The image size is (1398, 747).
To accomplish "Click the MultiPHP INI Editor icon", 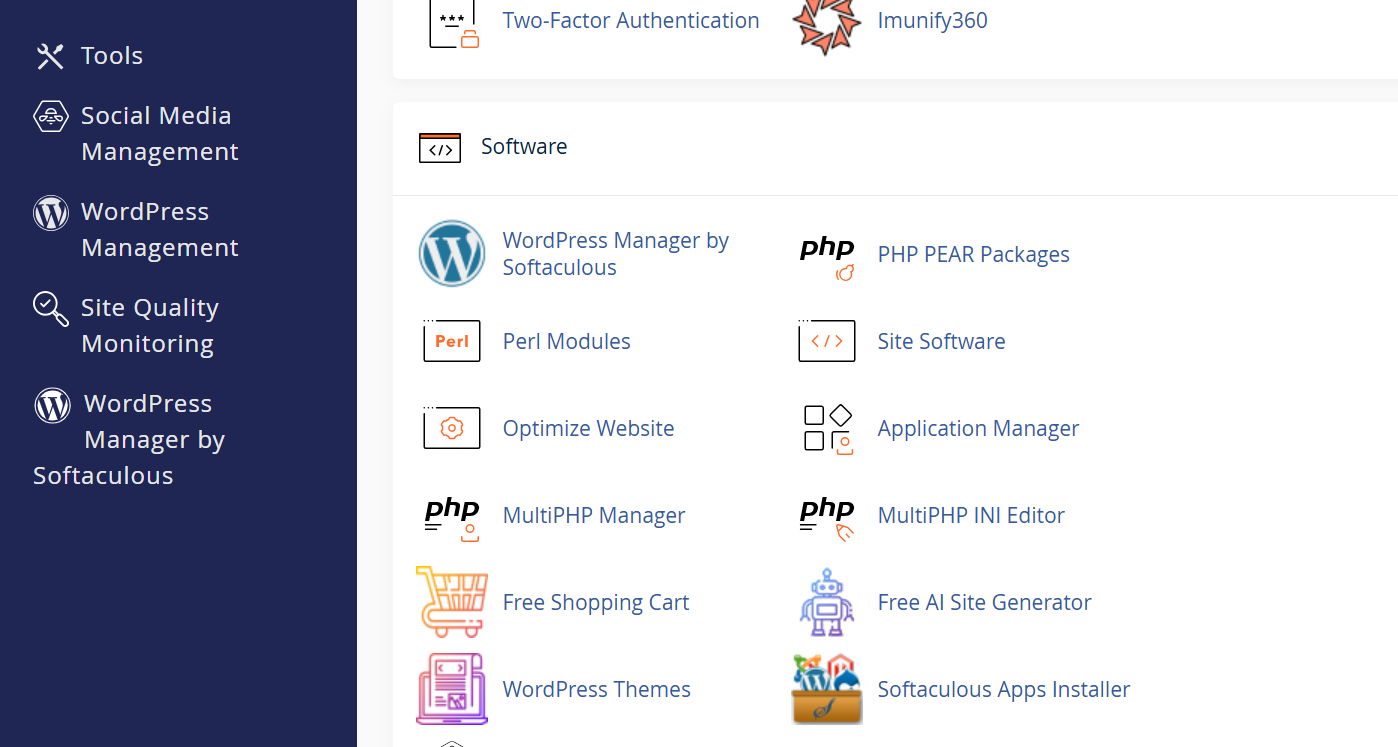I will (x=827, y=518).
